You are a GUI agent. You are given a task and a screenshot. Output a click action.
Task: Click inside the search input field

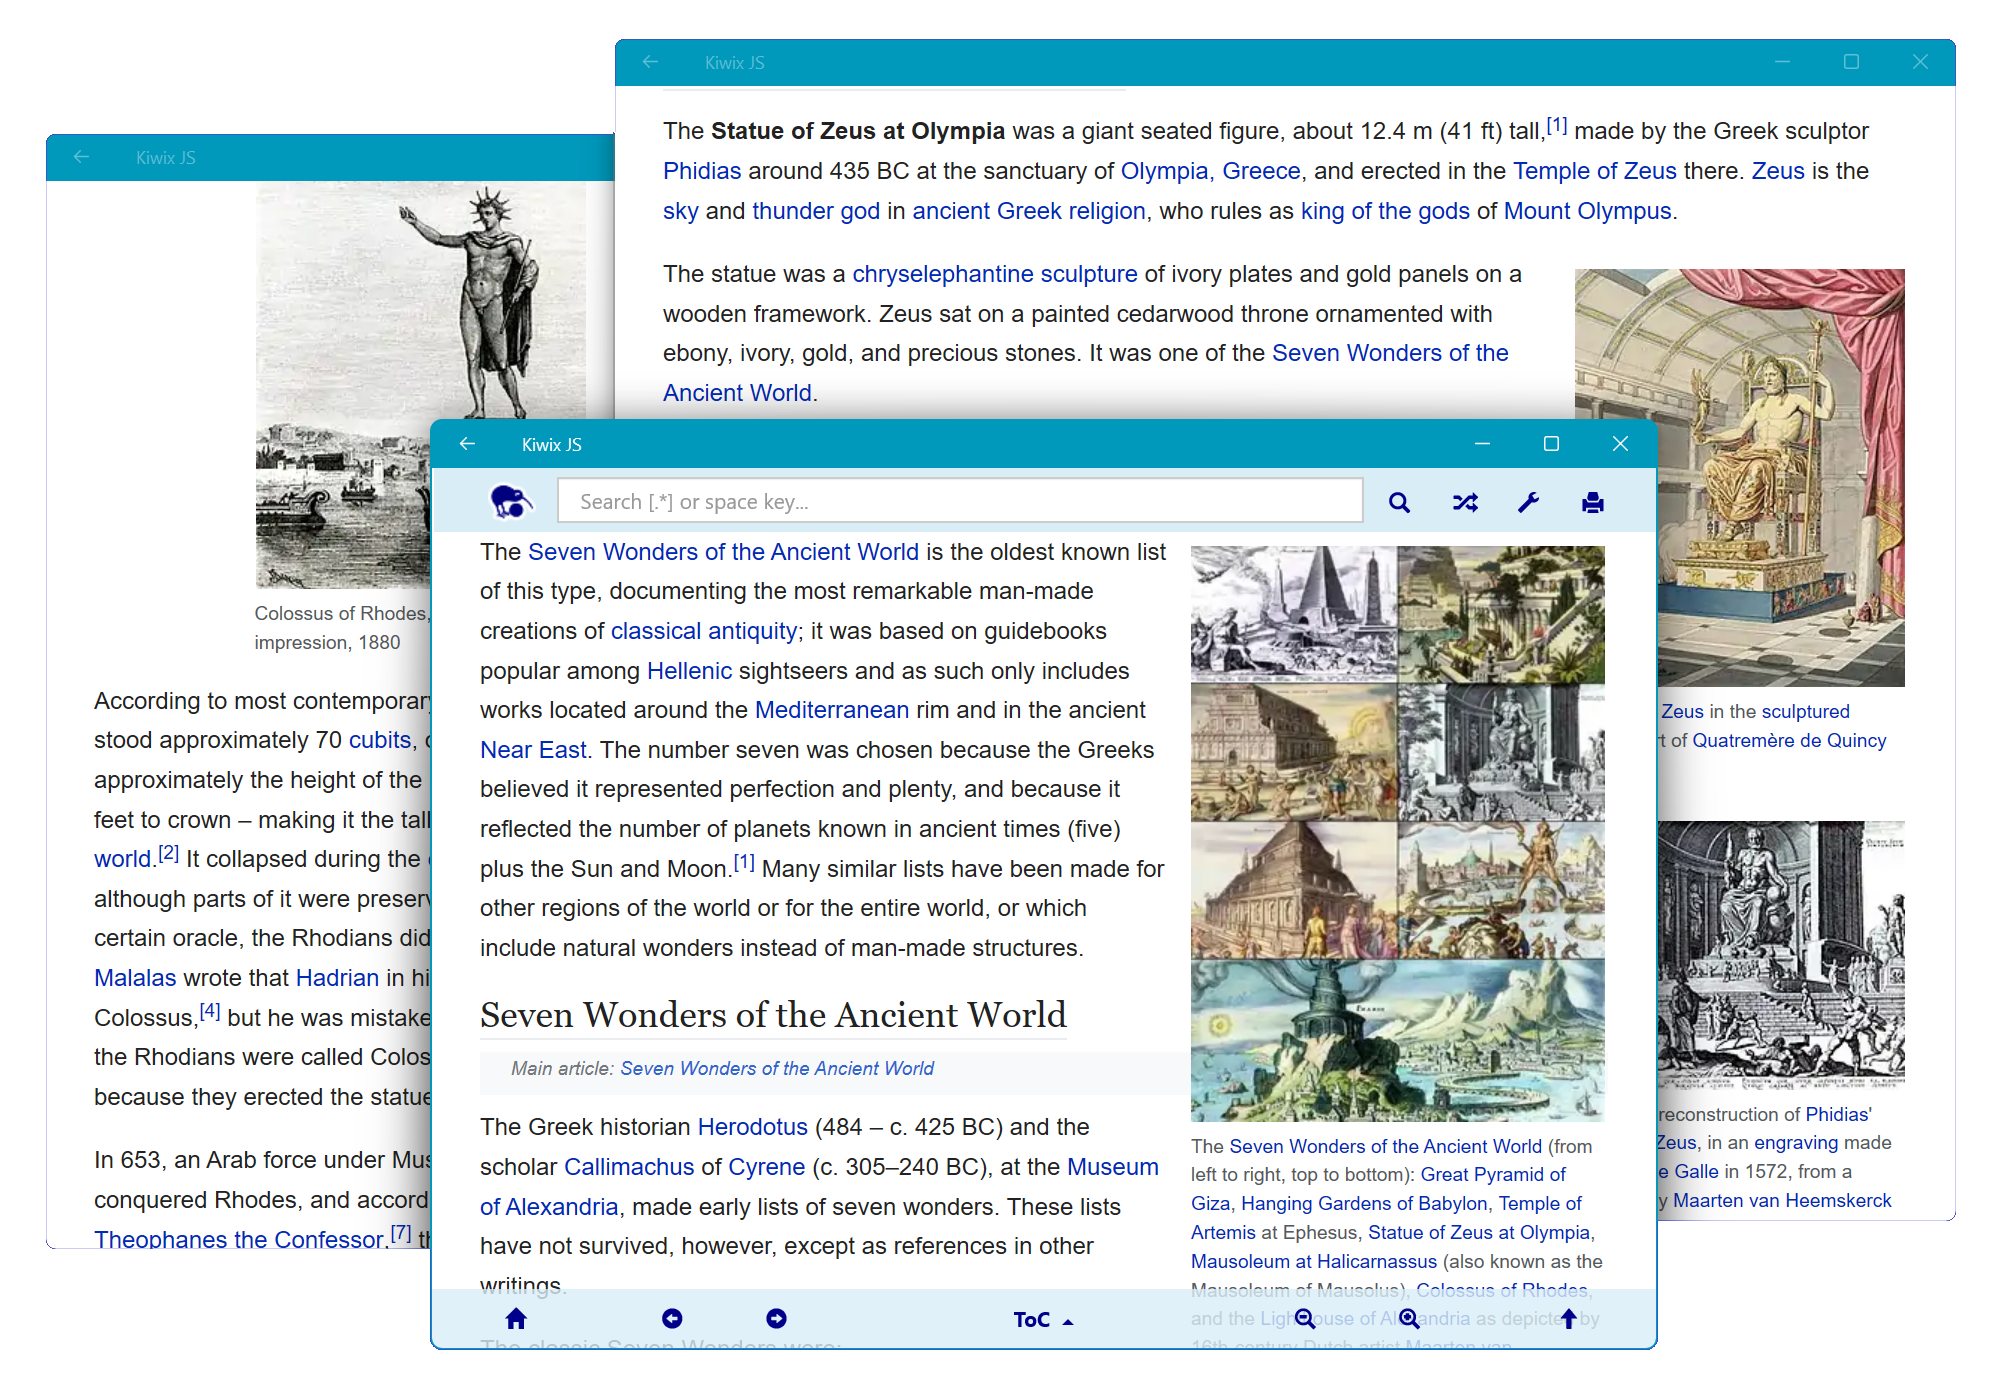pyautogui.click(x=959, y=501)
